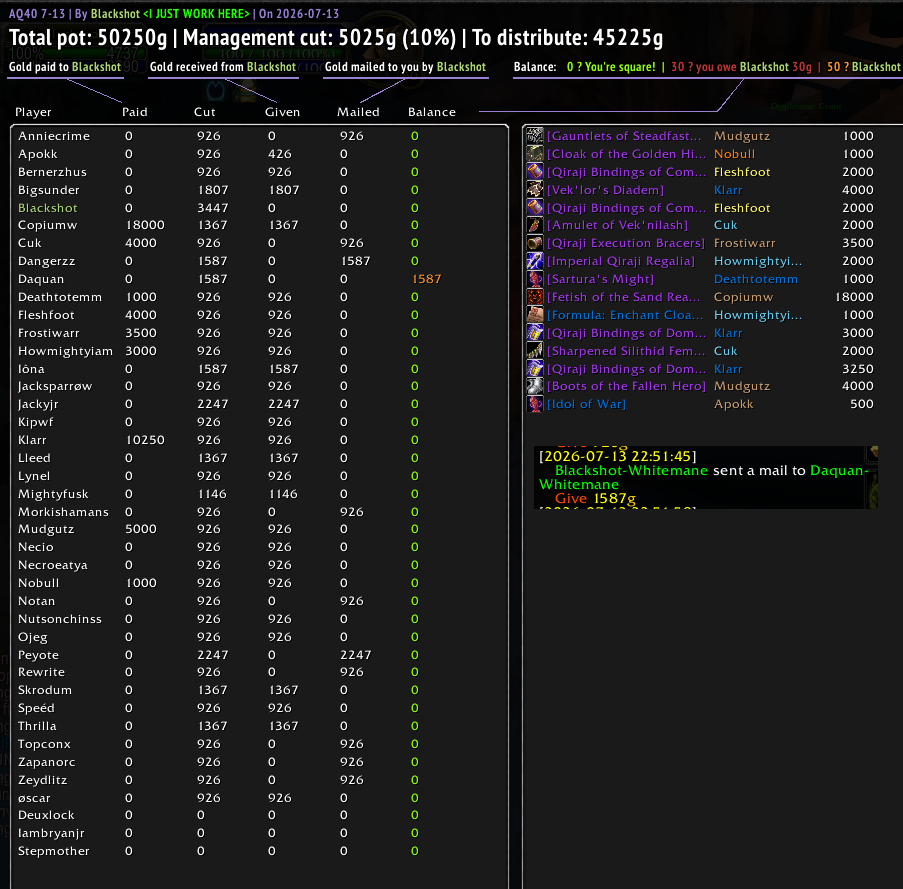This screenshot has width=903, height=889.
Task: Click the 'AQ40 7-13' raid title
Action: pyautogui.click(x=37, y=13)
